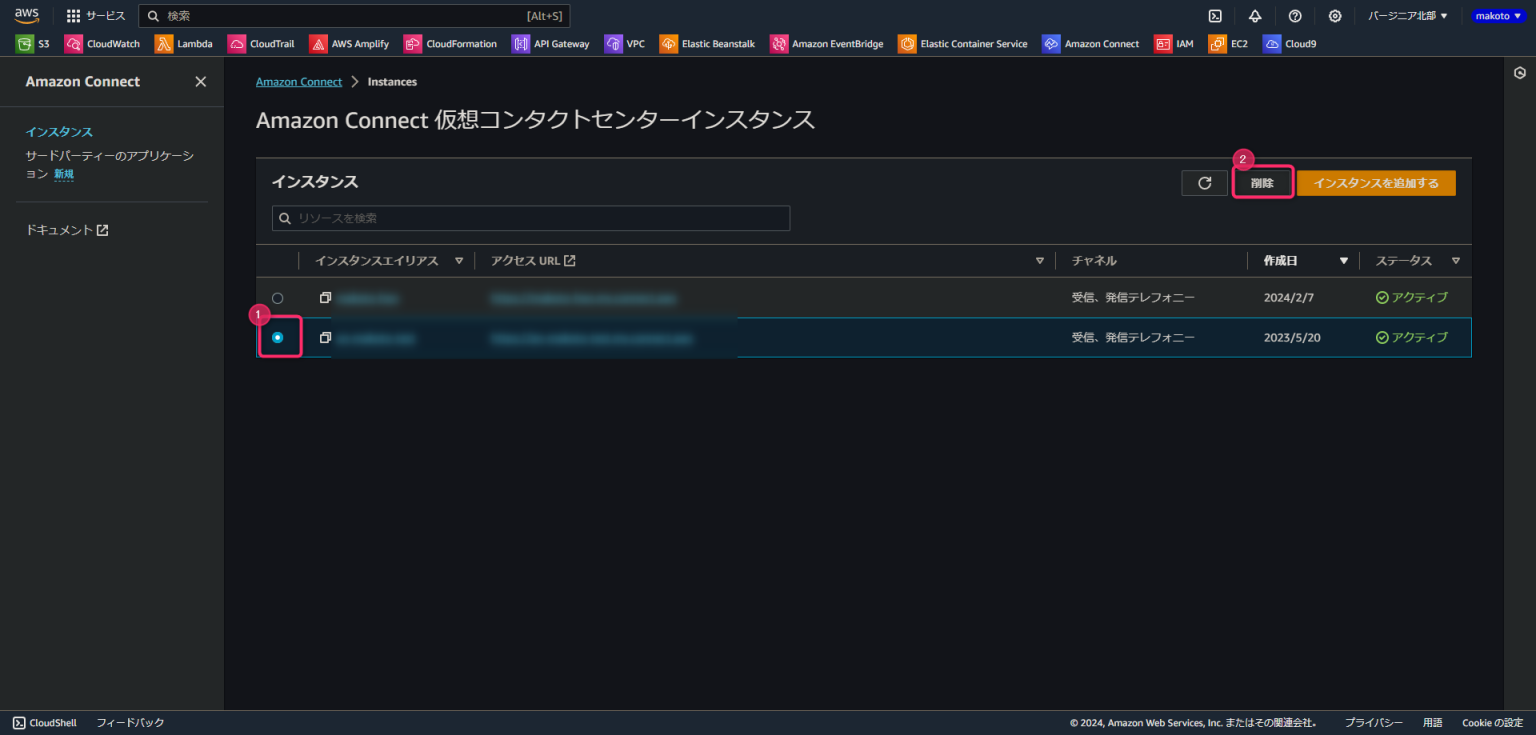
Task: Launch CloudShell from the status bar
Action: (x=44, y=722)
